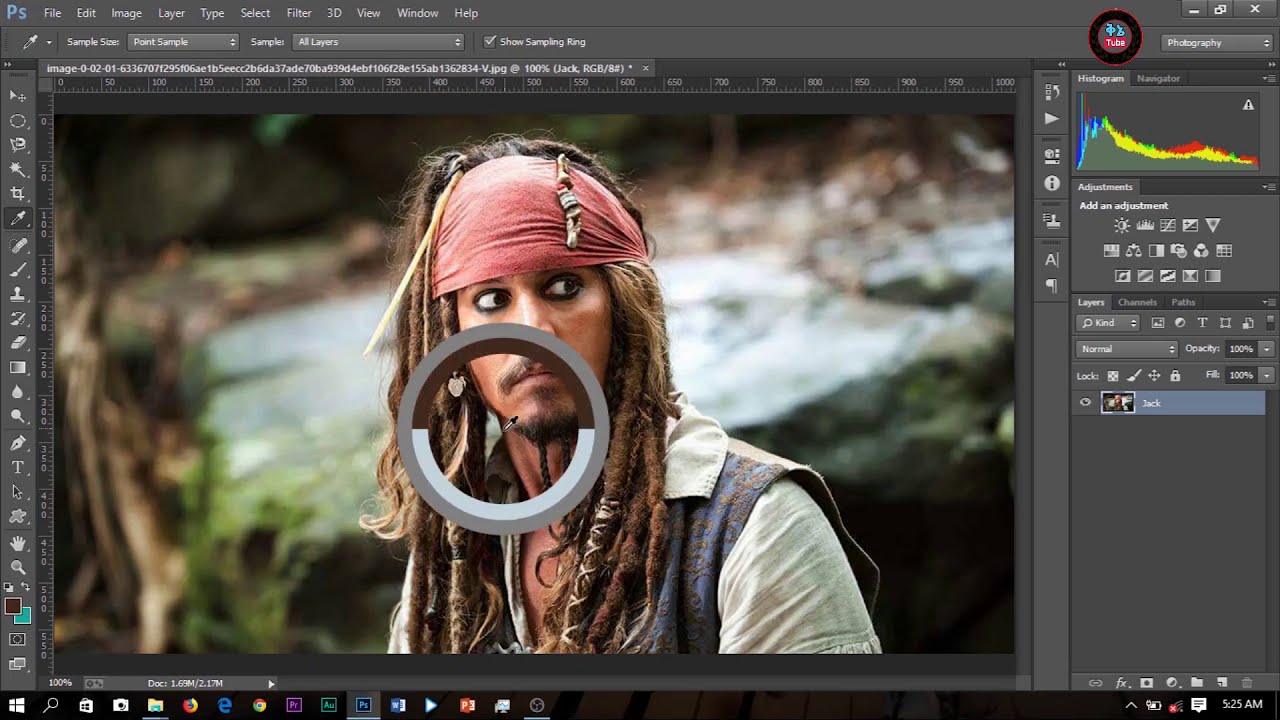Select the Horizontal Type tool
This screenshot has height=720, width=1280.
pos(18,467)
